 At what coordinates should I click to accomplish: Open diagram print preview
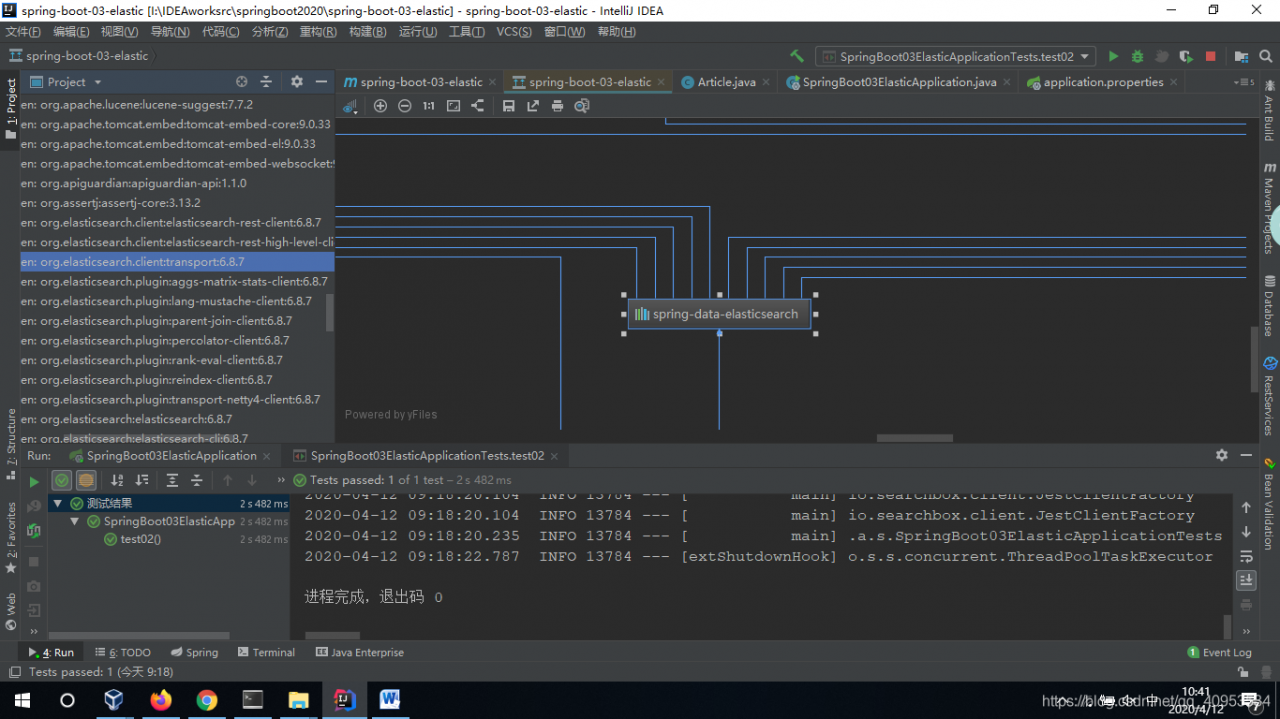click(582, 106)
